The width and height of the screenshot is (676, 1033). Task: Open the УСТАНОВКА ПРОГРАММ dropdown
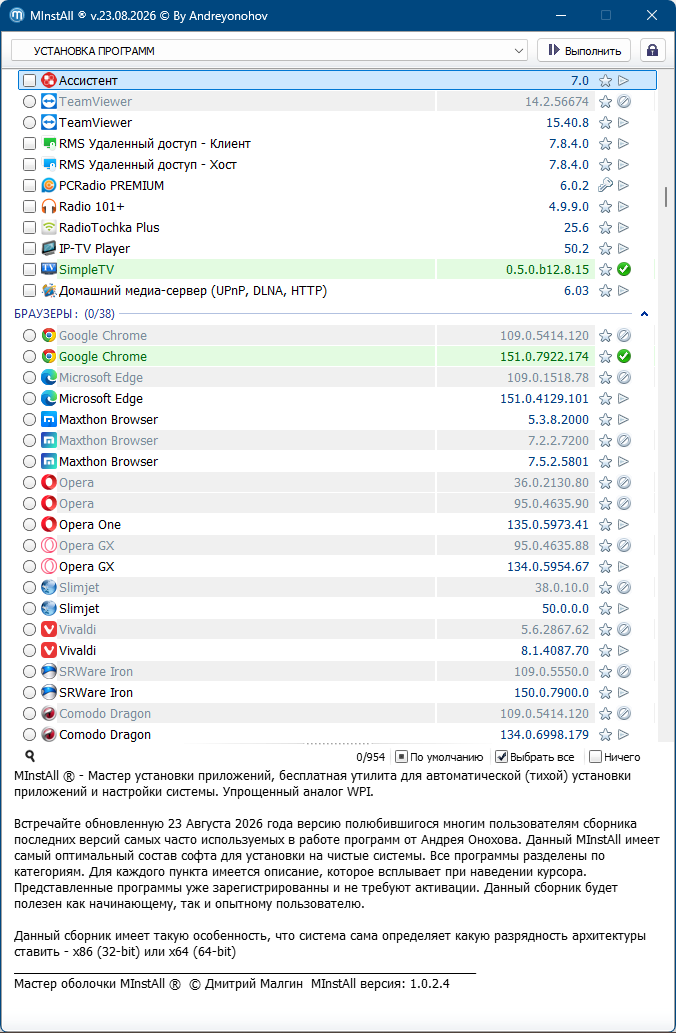coord(269,51)
